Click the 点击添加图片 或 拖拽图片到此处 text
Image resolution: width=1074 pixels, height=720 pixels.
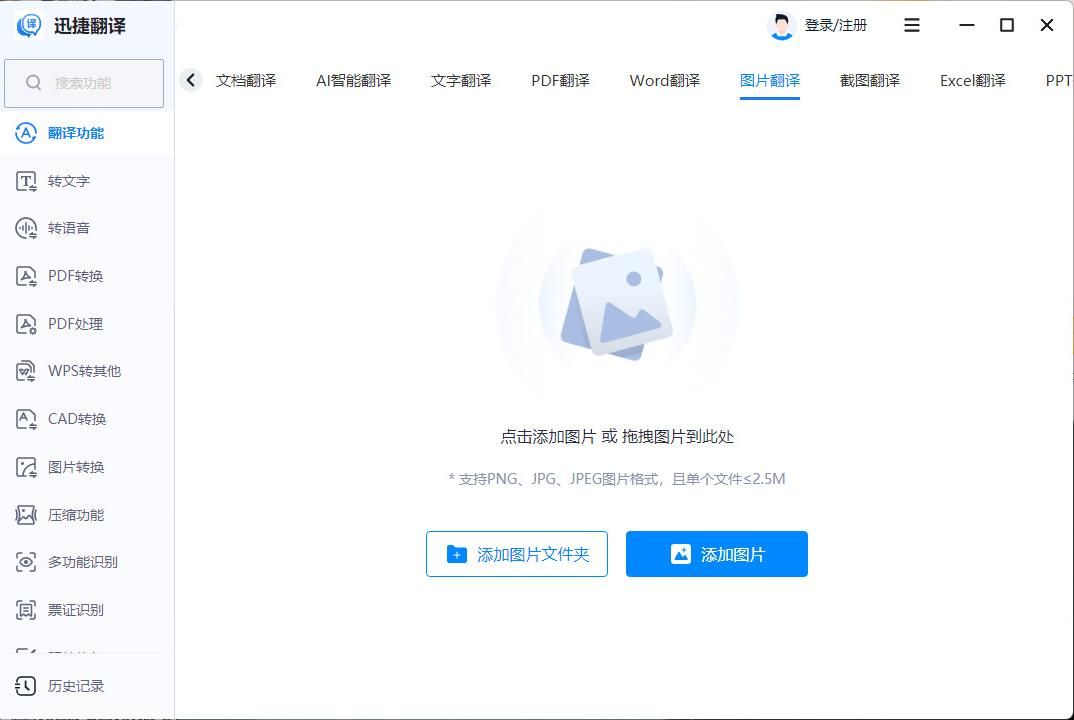pos(617,436)
